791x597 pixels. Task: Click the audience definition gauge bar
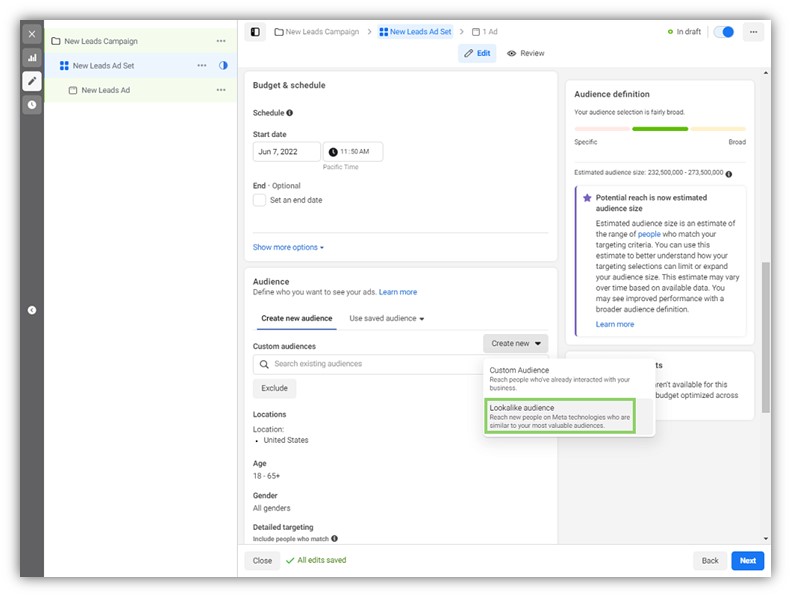click(x=660, y=129)
